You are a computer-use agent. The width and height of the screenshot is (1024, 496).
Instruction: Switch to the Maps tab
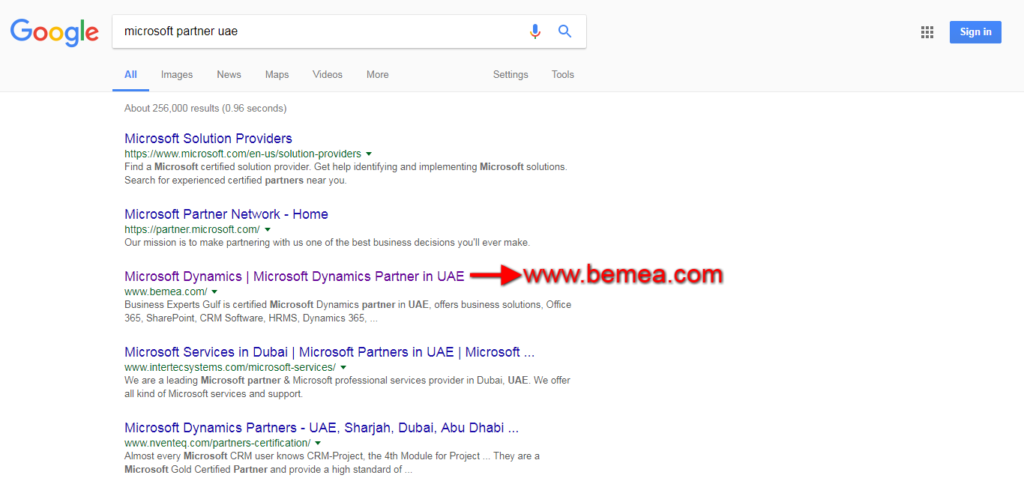pos(277,75)
